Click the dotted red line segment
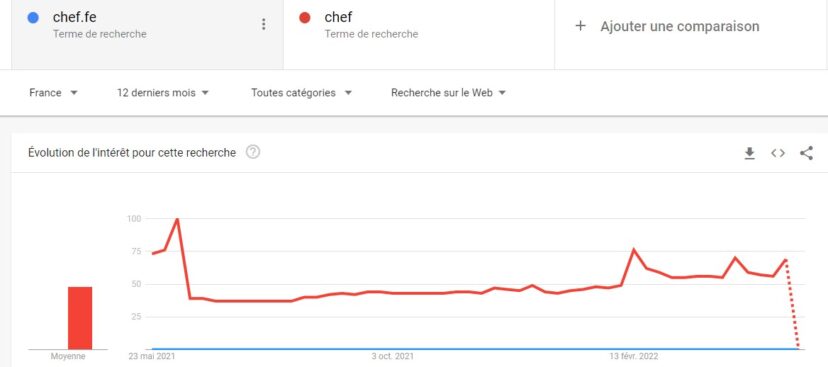This screenshot has height=367, width=828. [x=792, y=304]
